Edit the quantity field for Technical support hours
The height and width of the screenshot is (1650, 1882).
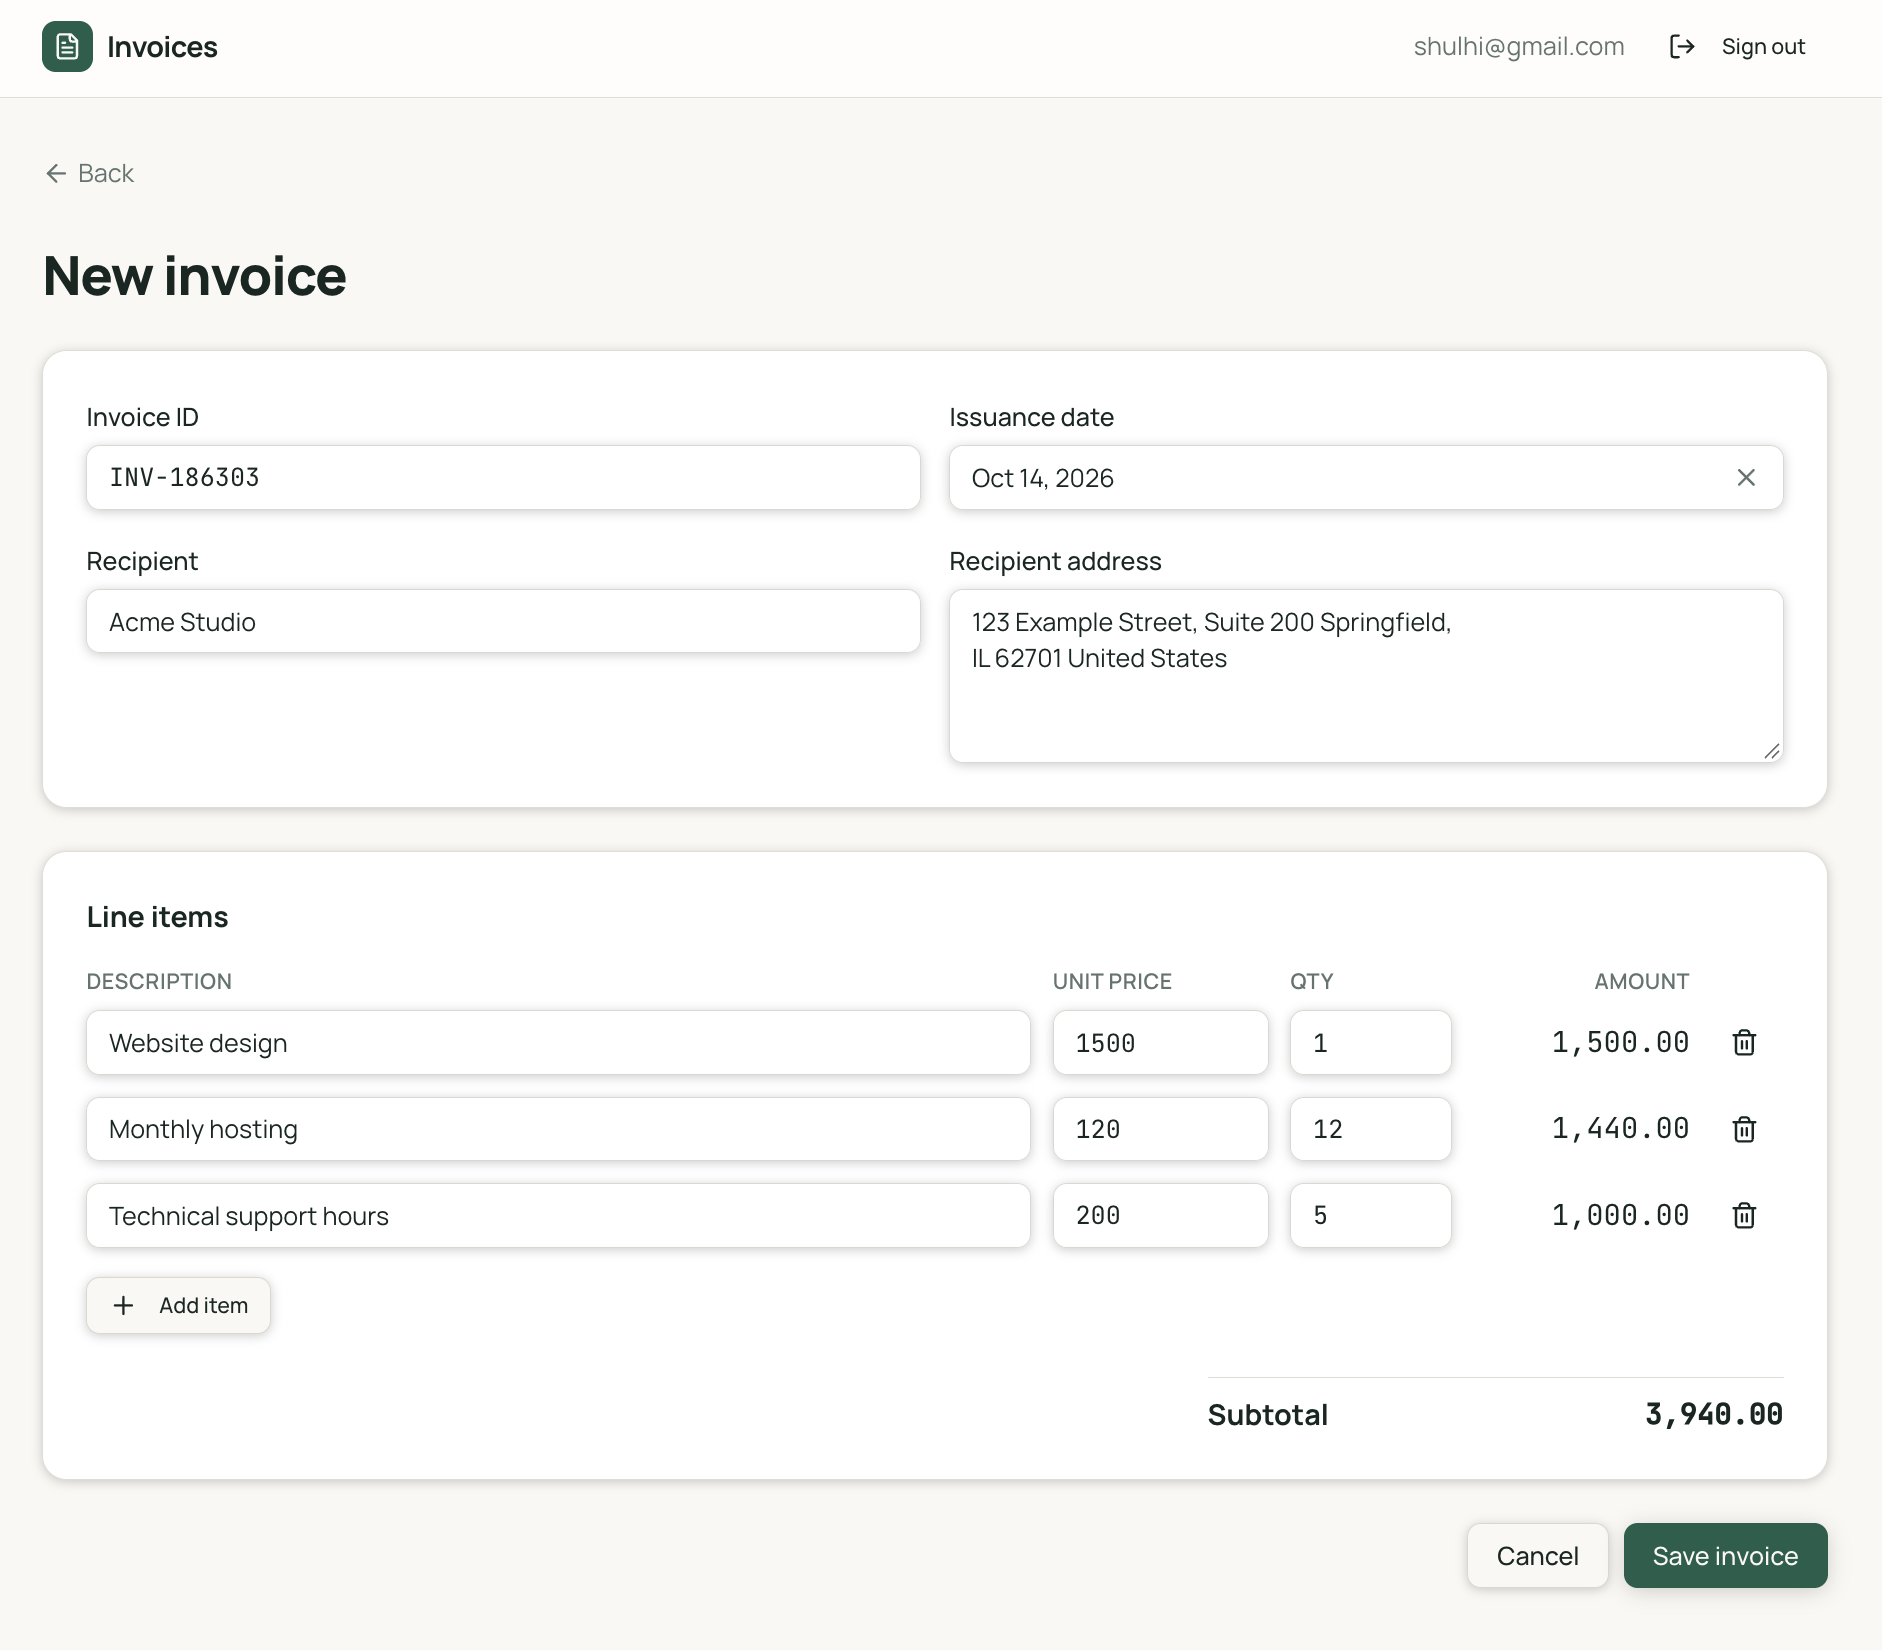point(1370,1215)
